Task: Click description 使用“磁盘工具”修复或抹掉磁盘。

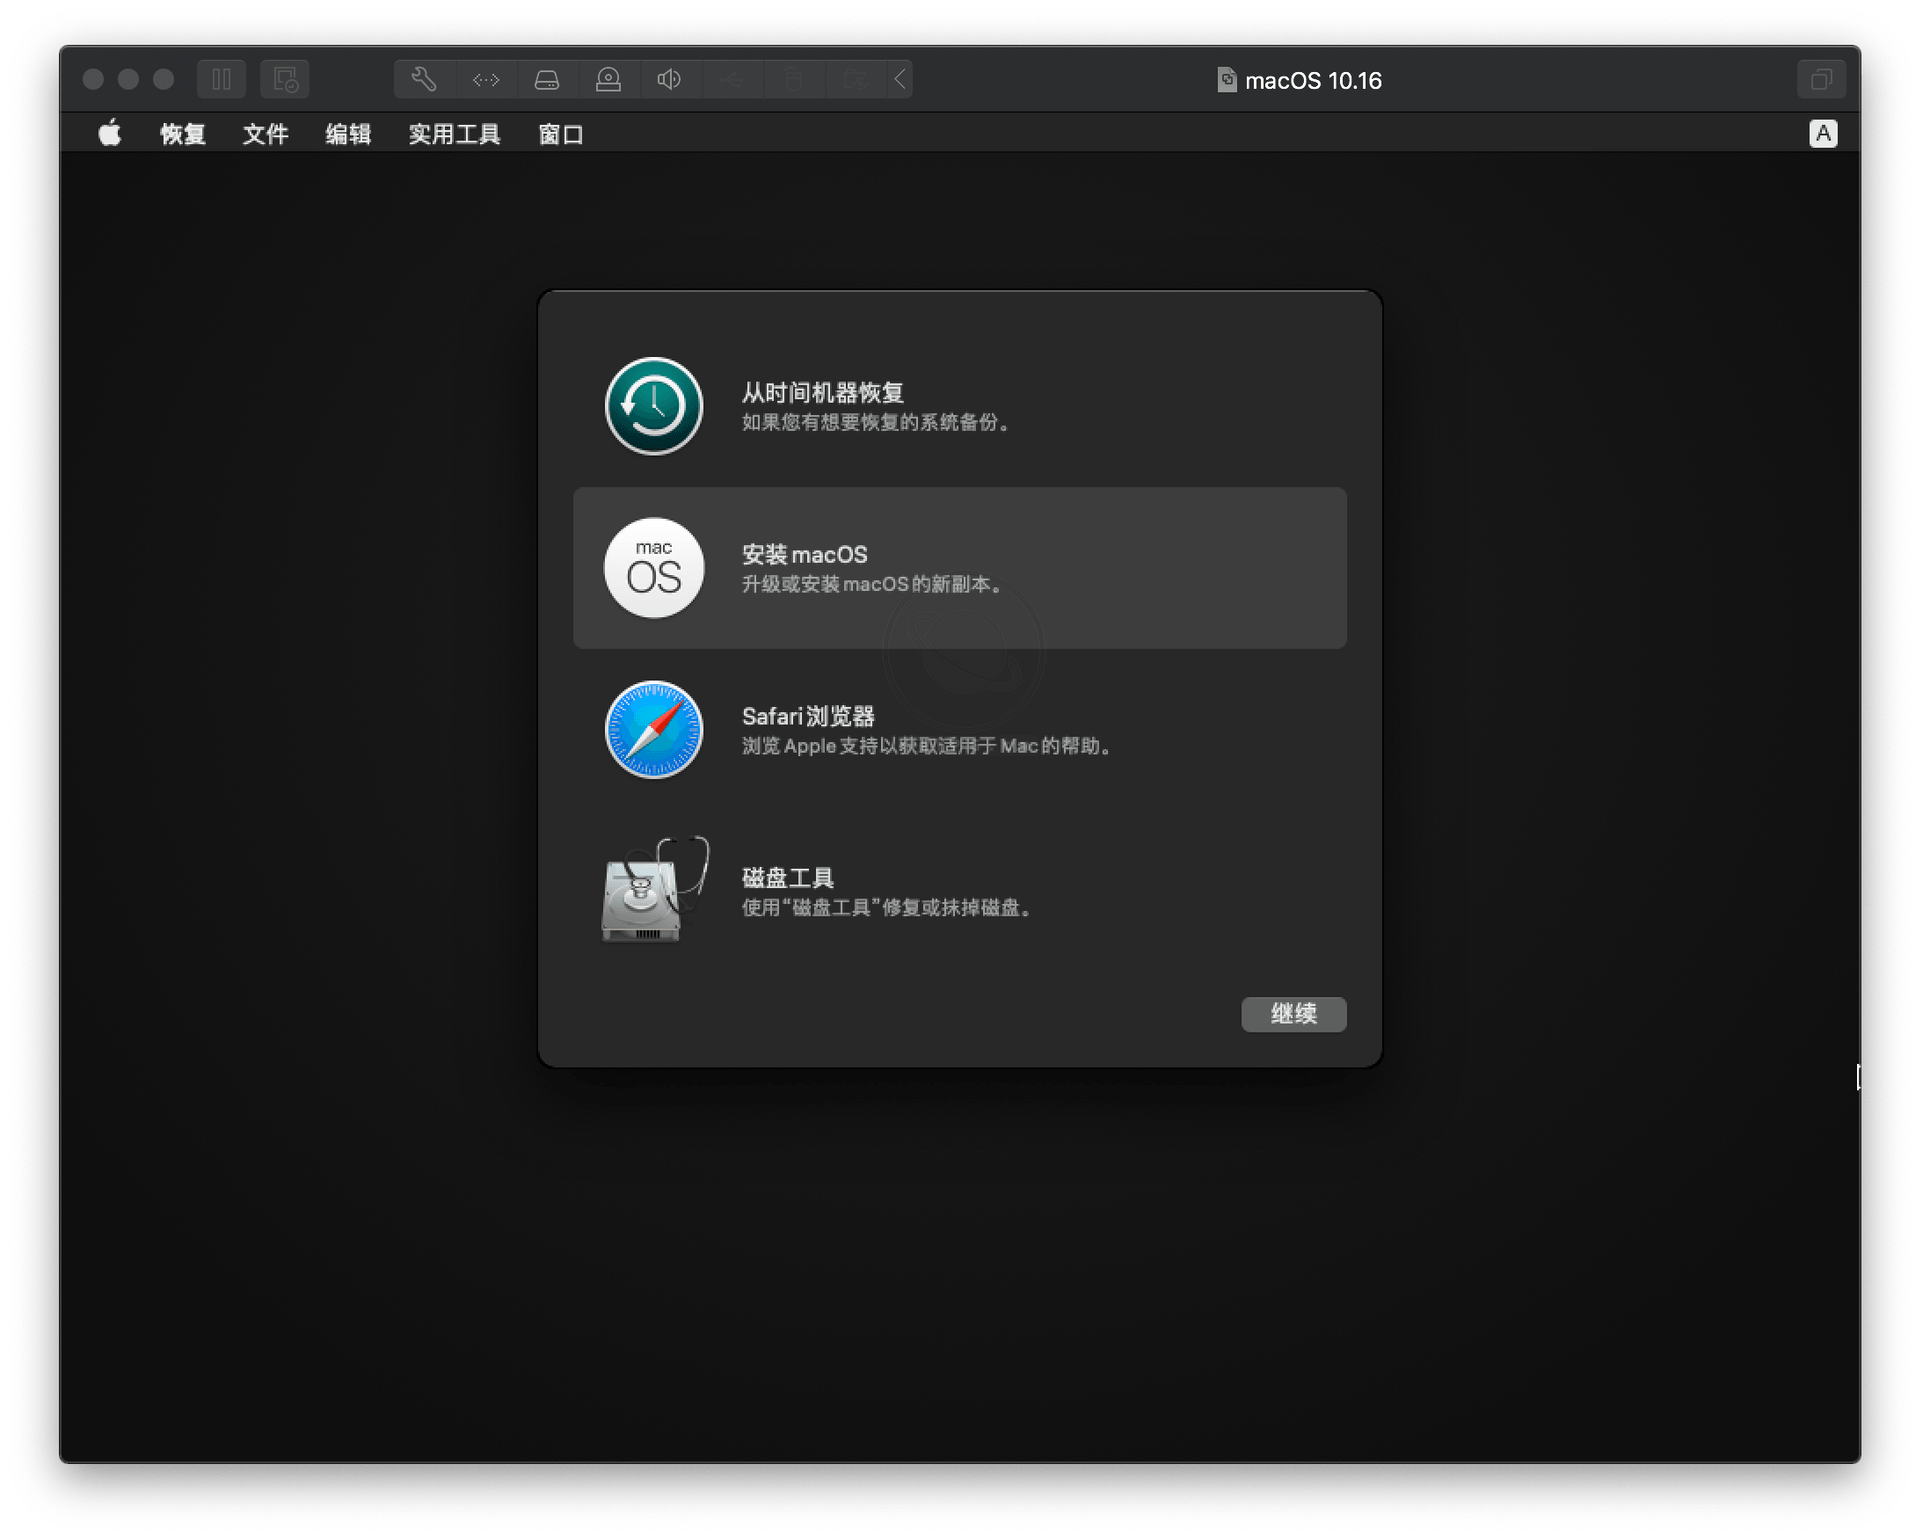Action: click(889, 908)
